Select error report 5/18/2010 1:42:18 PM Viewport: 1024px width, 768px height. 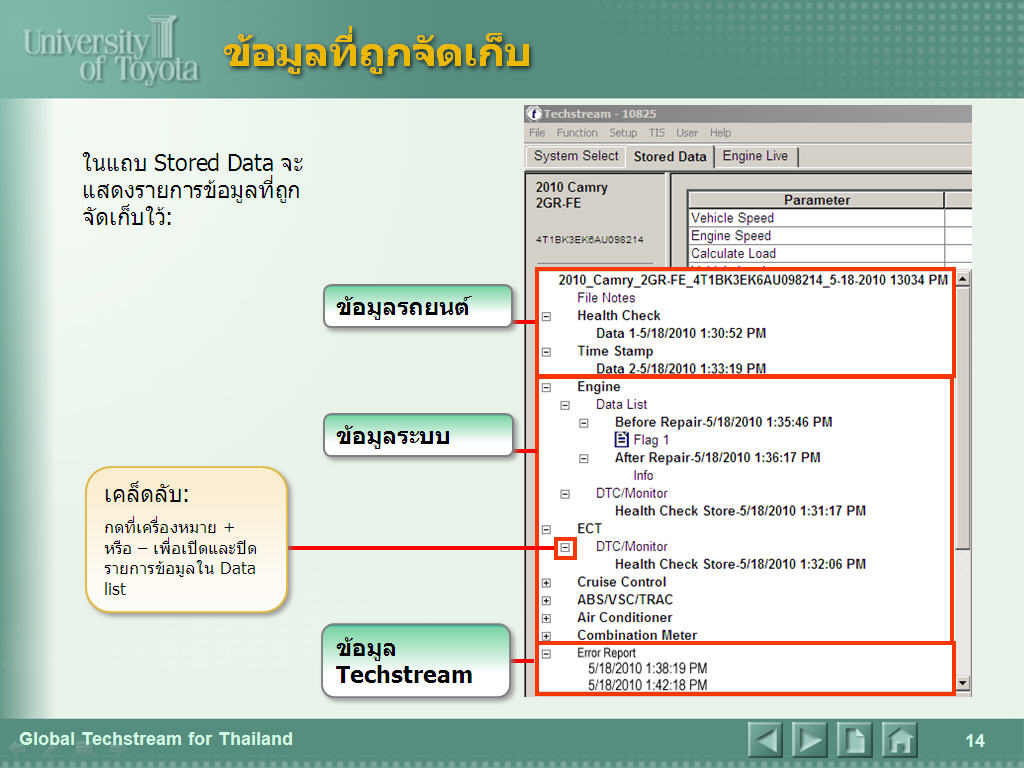647,684
